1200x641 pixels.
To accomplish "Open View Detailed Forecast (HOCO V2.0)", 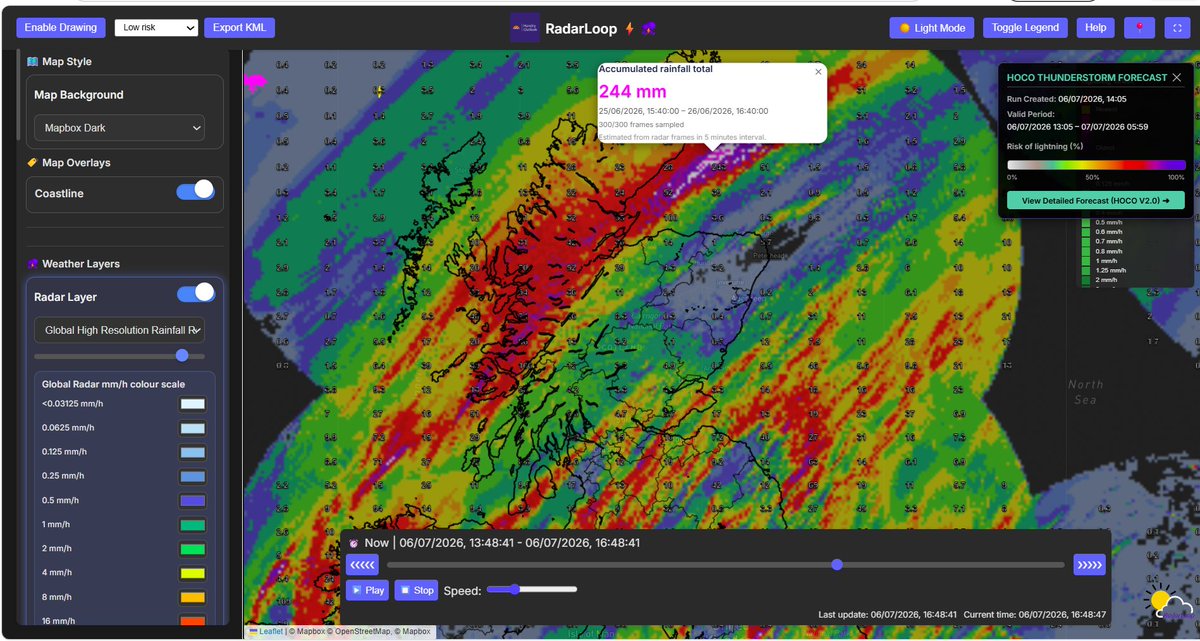I will [1096, 200].
